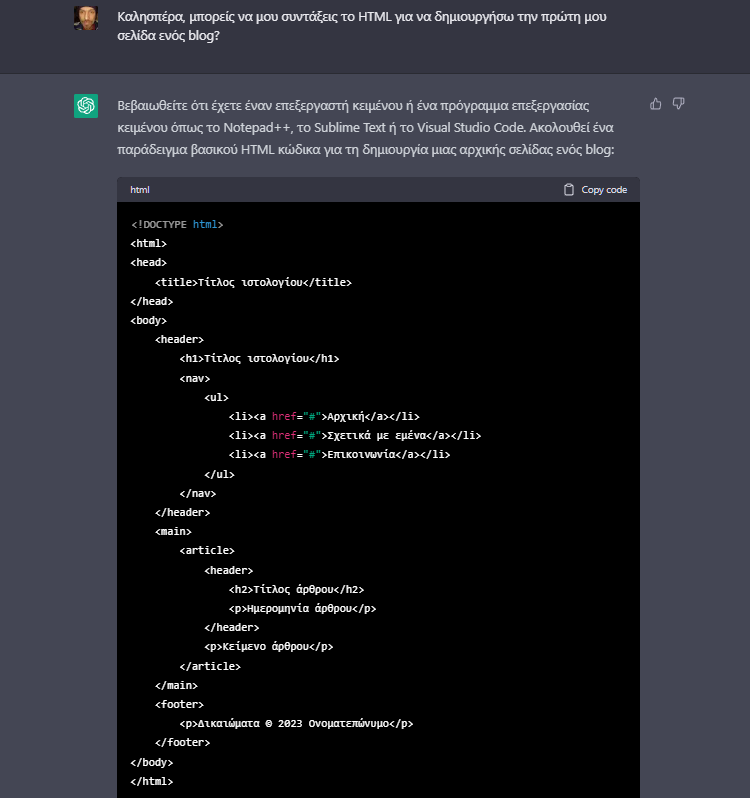
Task: Click the <h1>Τίτλος ιστολογίου</h1> code line
Action: click(259, 359)
